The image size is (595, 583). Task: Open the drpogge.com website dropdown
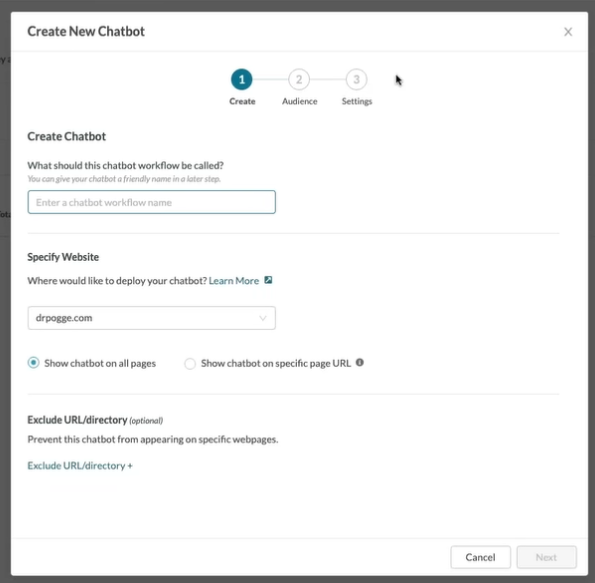point(151,318)
